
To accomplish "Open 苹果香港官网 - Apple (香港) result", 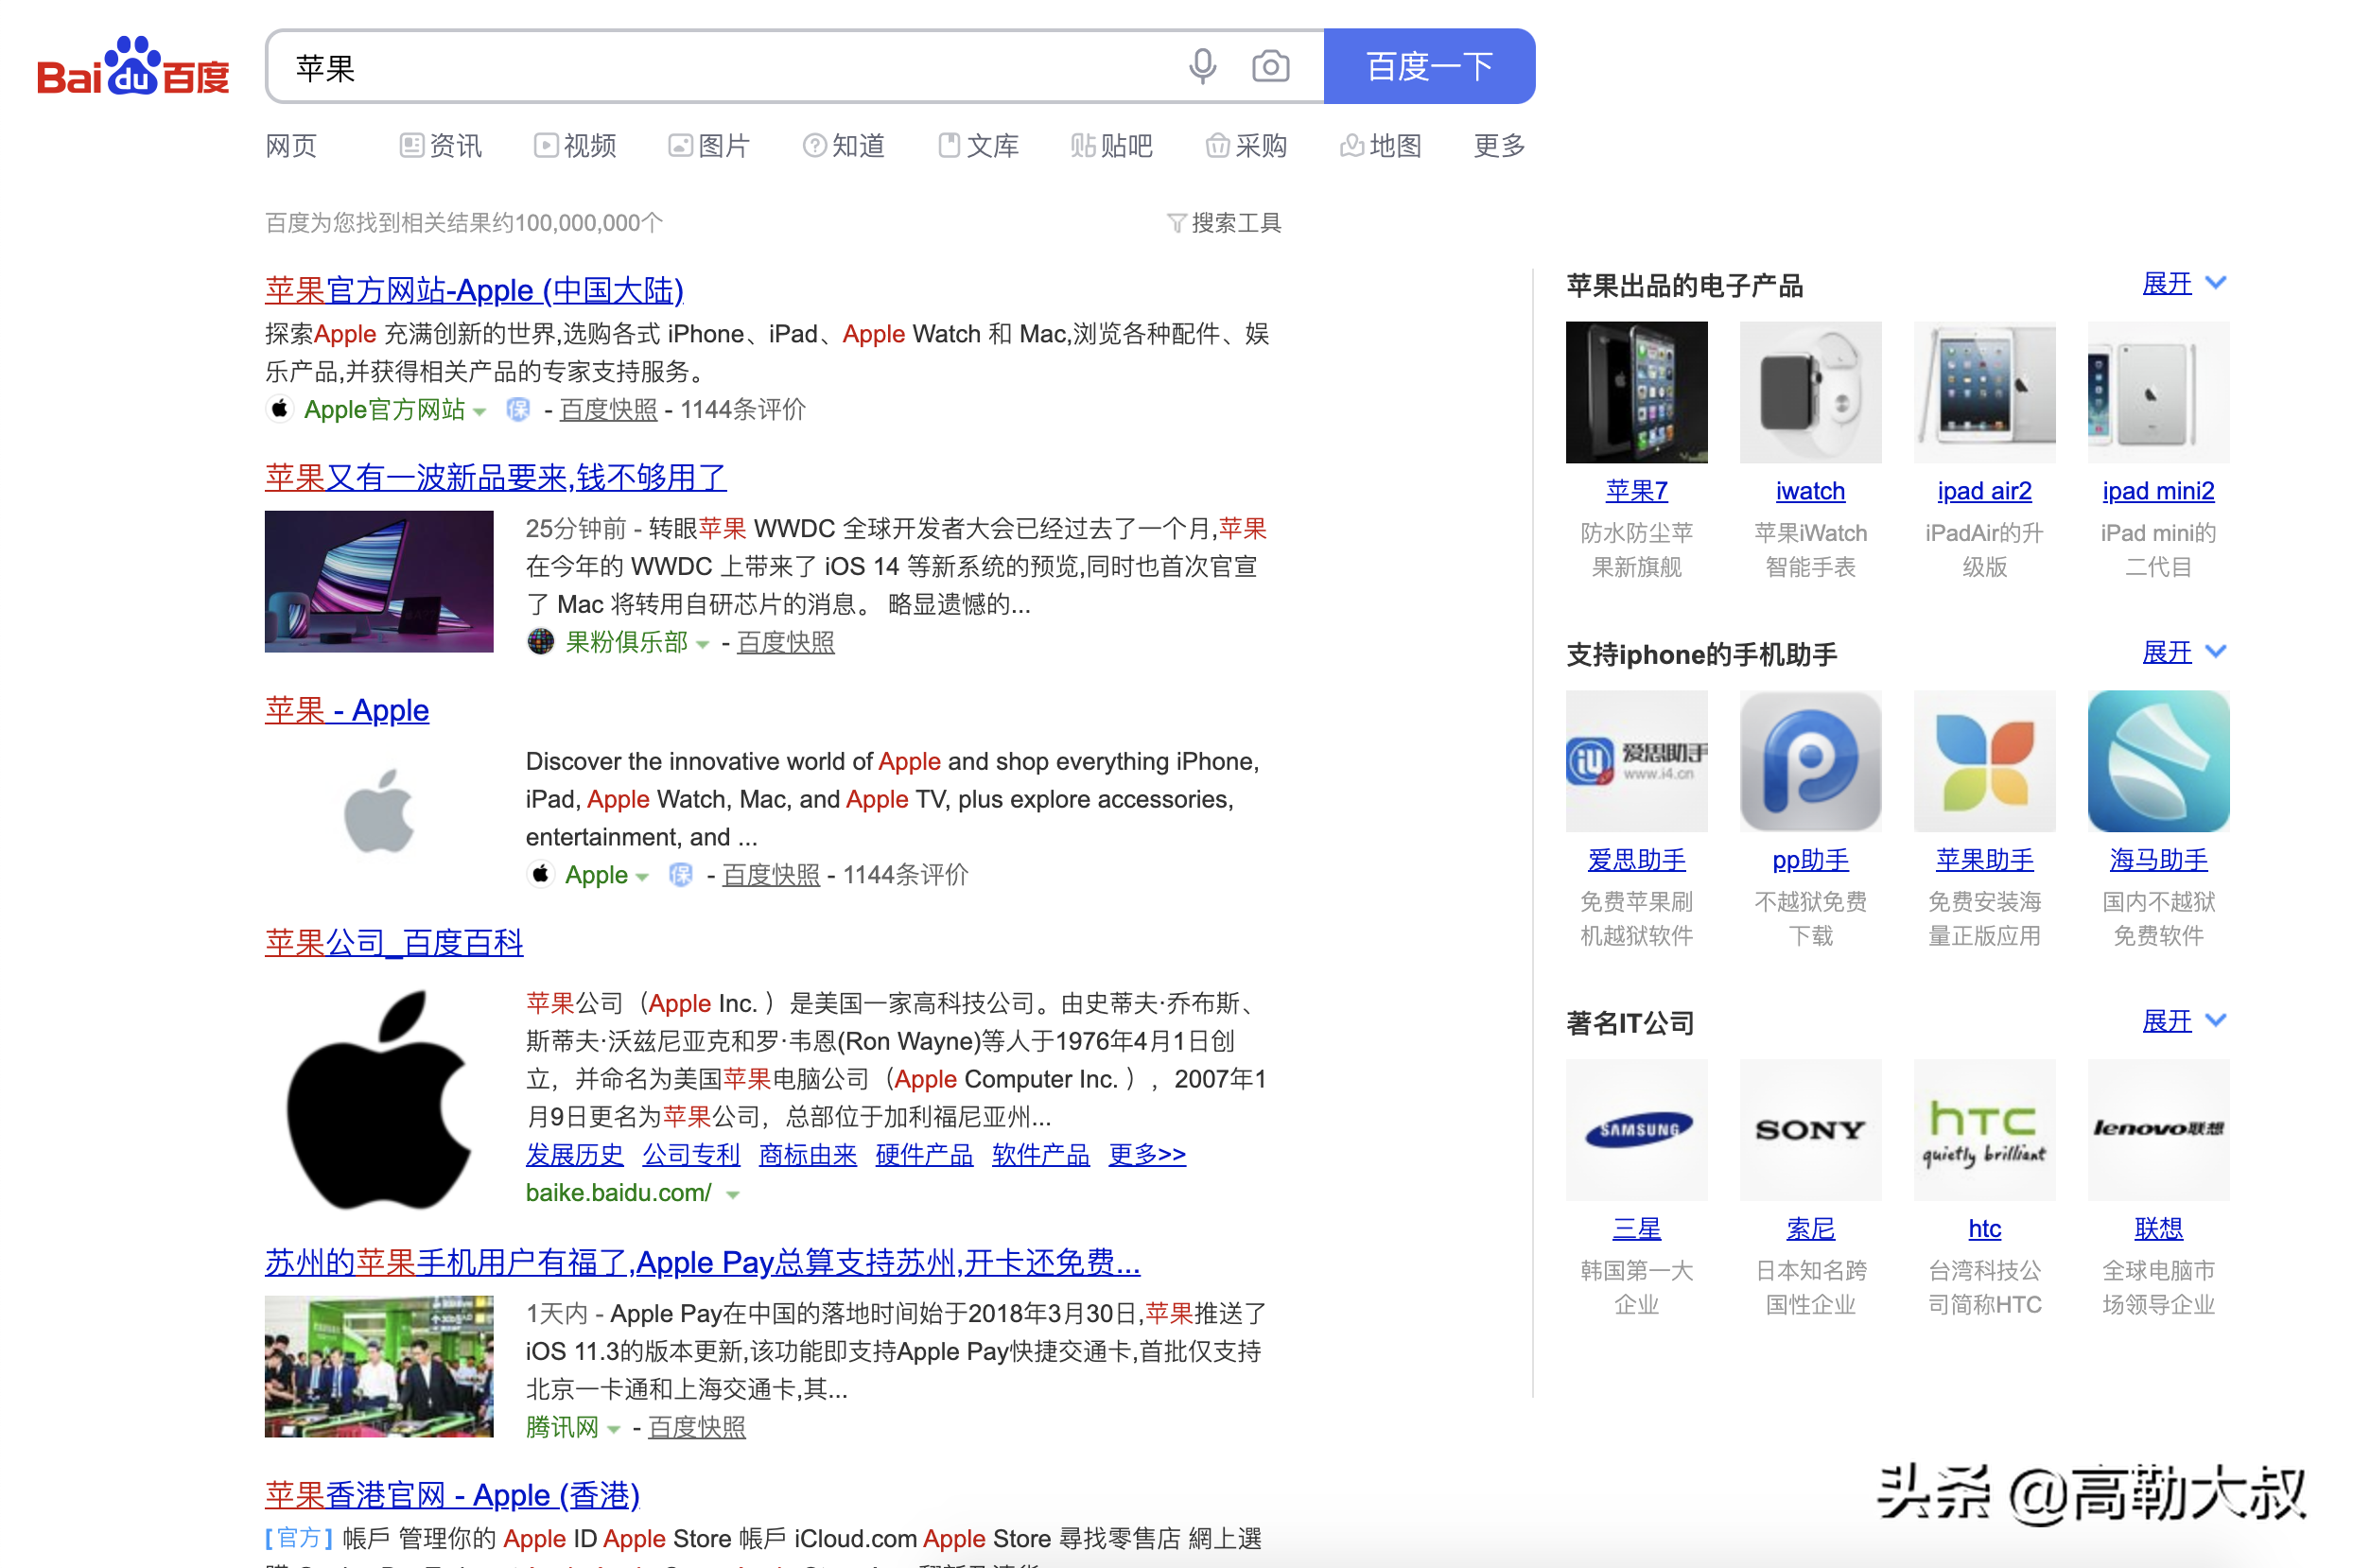I will coord(452,1495).
